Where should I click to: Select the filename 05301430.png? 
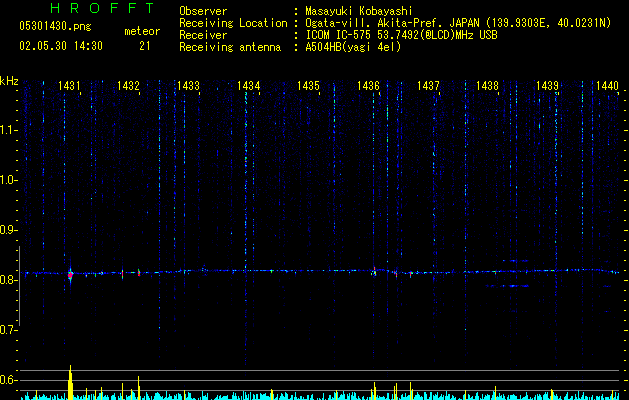point(55,27)
